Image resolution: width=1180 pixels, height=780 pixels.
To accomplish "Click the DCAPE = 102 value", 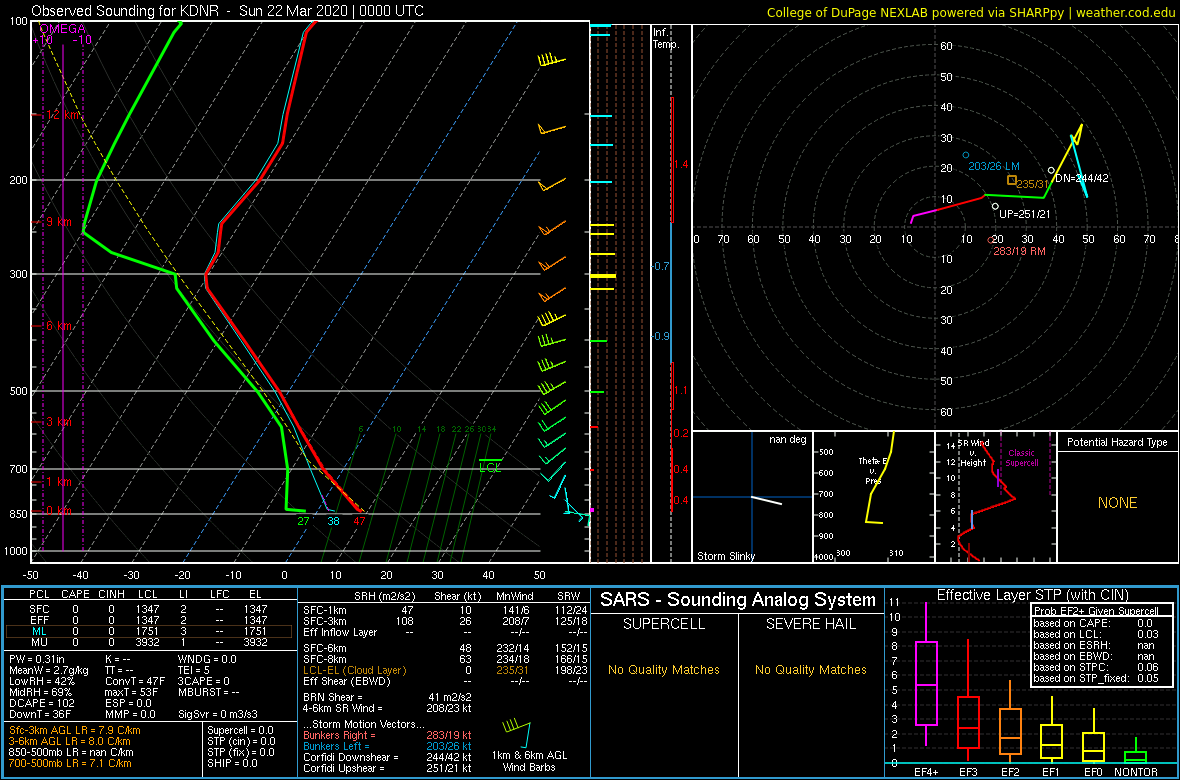I will 41,705.
